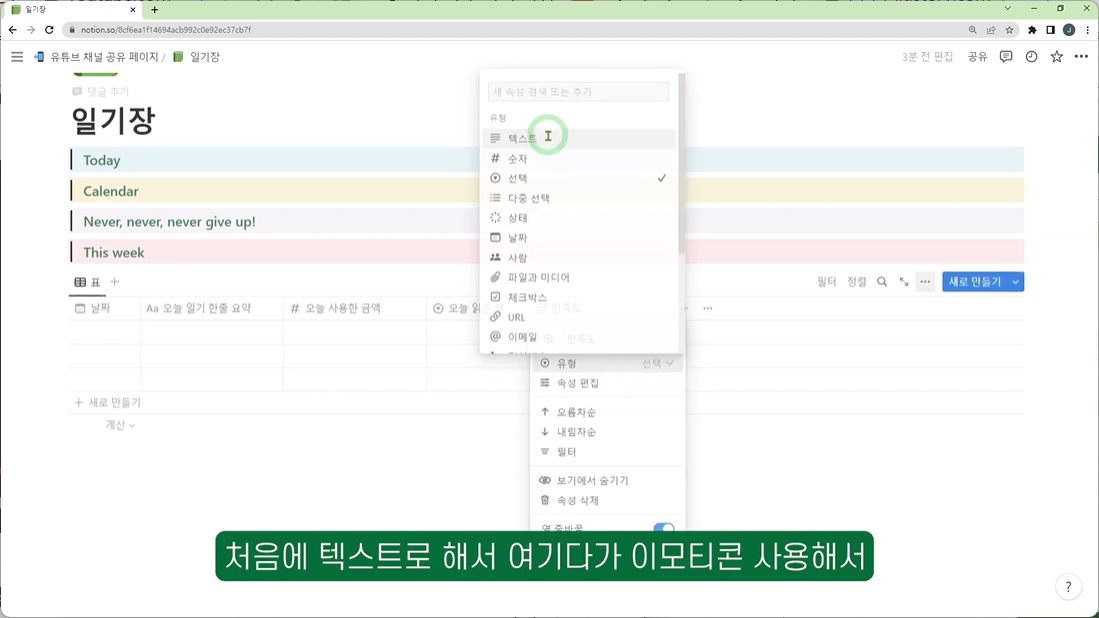The image size is (1099, 618).
Task: Sort column 오름차순 ascending
Action: click(608, 412)
